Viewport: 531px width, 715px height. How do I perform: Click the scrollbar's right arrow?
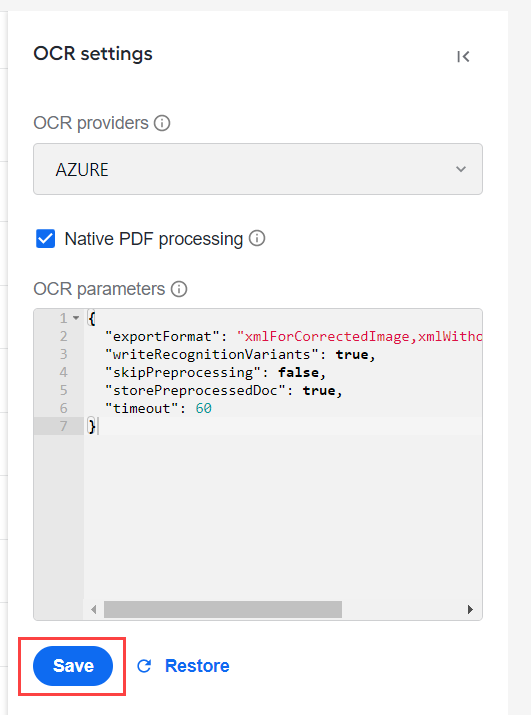coord(470,610)
